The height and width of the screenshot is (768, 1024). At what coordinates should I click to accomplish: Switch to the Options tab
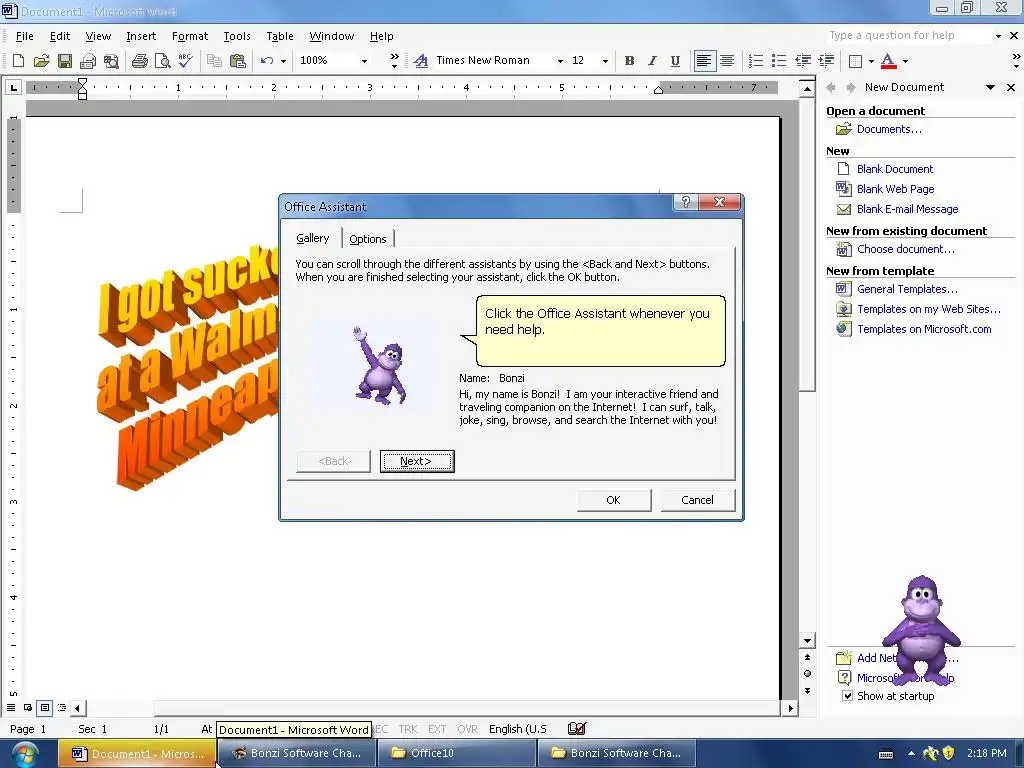click(x=368, y=239)
